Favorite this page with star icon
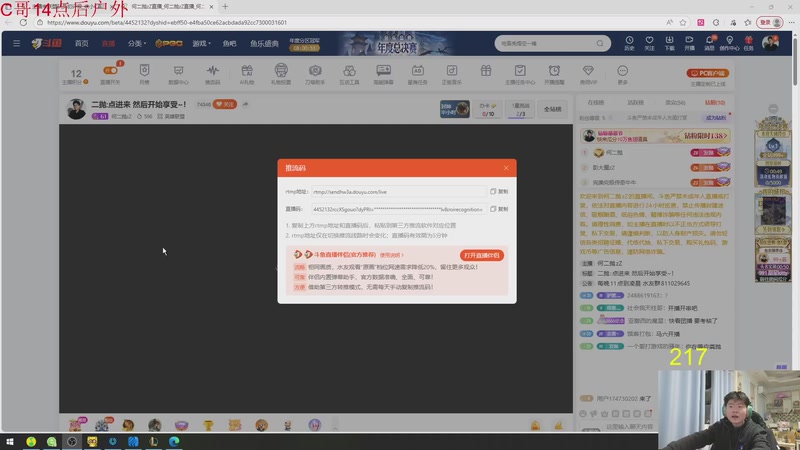The width and height of the screenshot is (800, 450). tap(683, 22)
